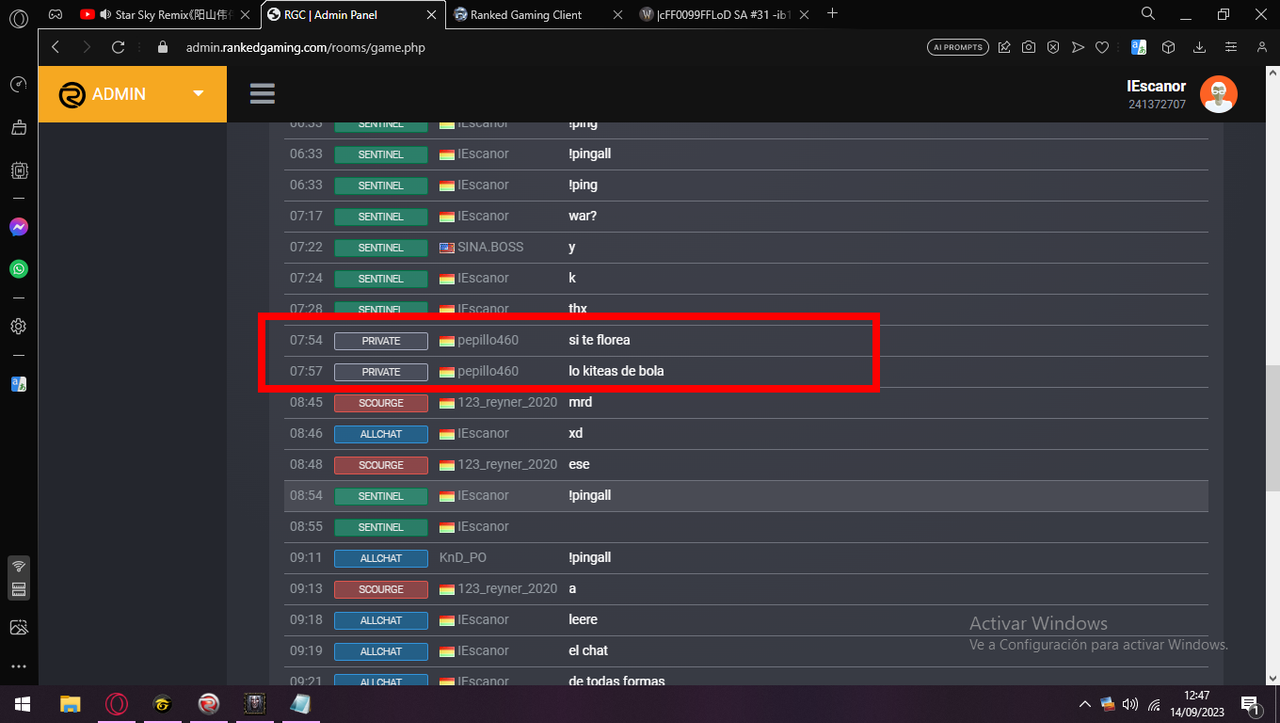Open the edit page pencil icon in address bar
The width and height of the screenshot is (1280, 723).
pyautogui.click(x=1004, y=47)
